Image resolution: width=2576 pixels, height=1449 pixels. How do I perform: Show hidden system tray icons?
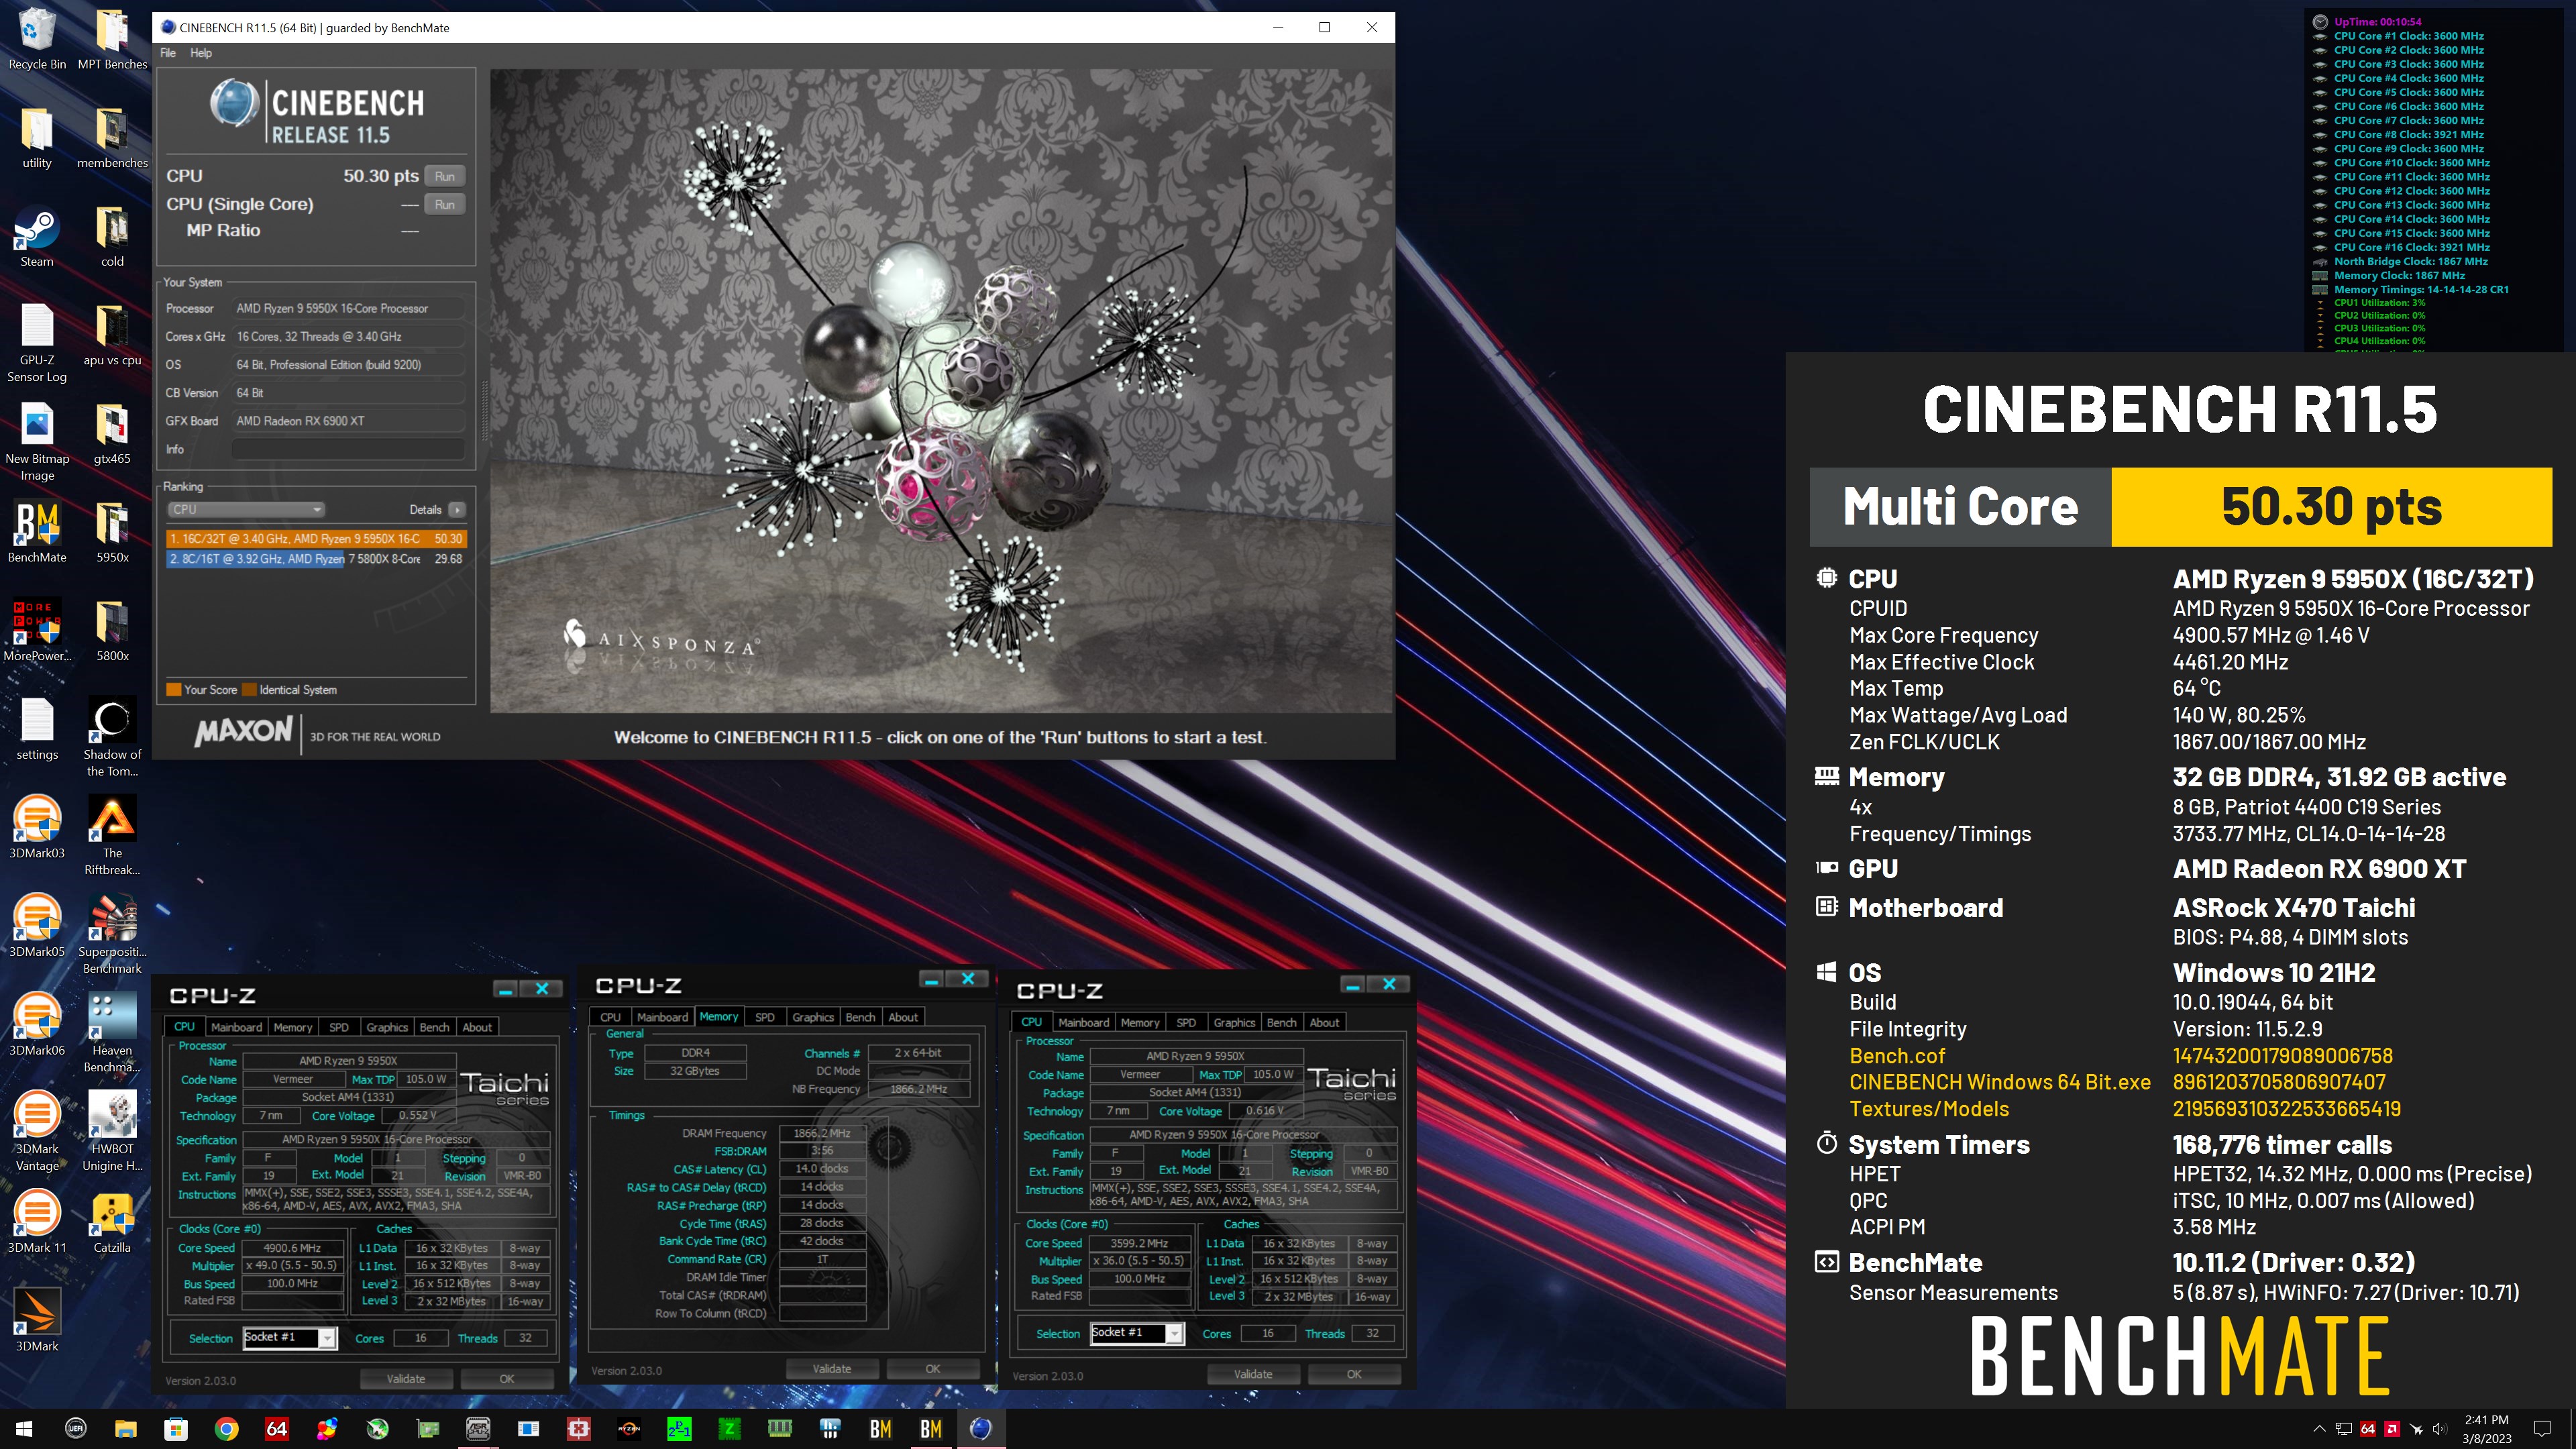2319,1429
